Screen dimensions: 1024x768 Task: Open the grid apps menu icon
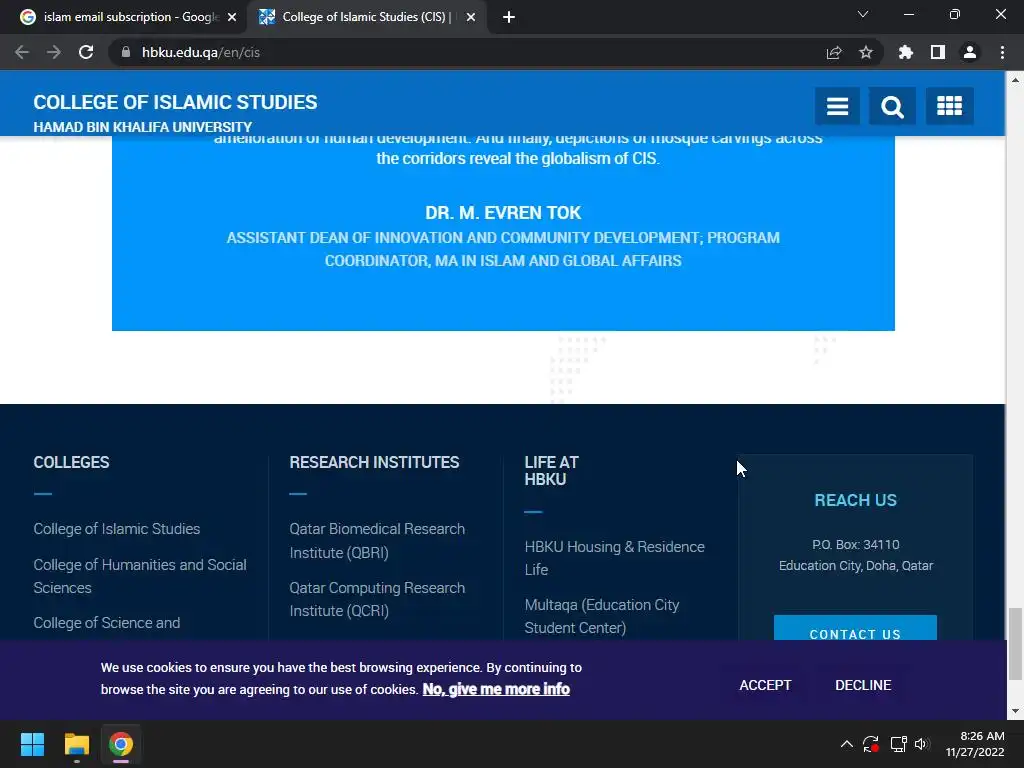point(949,106)
